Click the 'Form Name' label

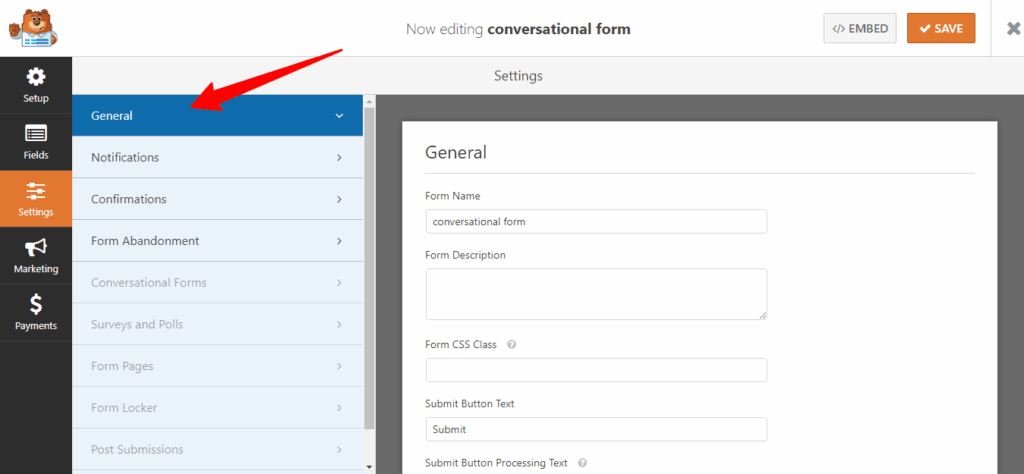[453, 196]
